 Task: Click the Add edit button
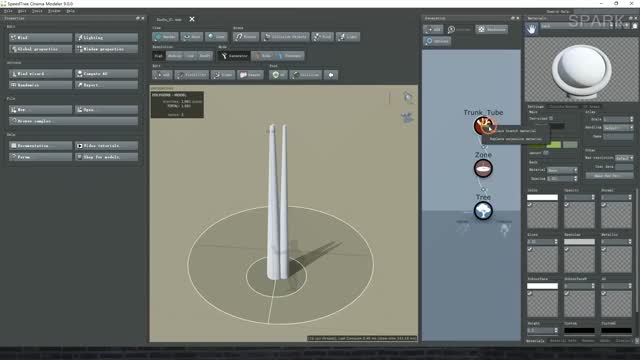[x=162, y=75]
